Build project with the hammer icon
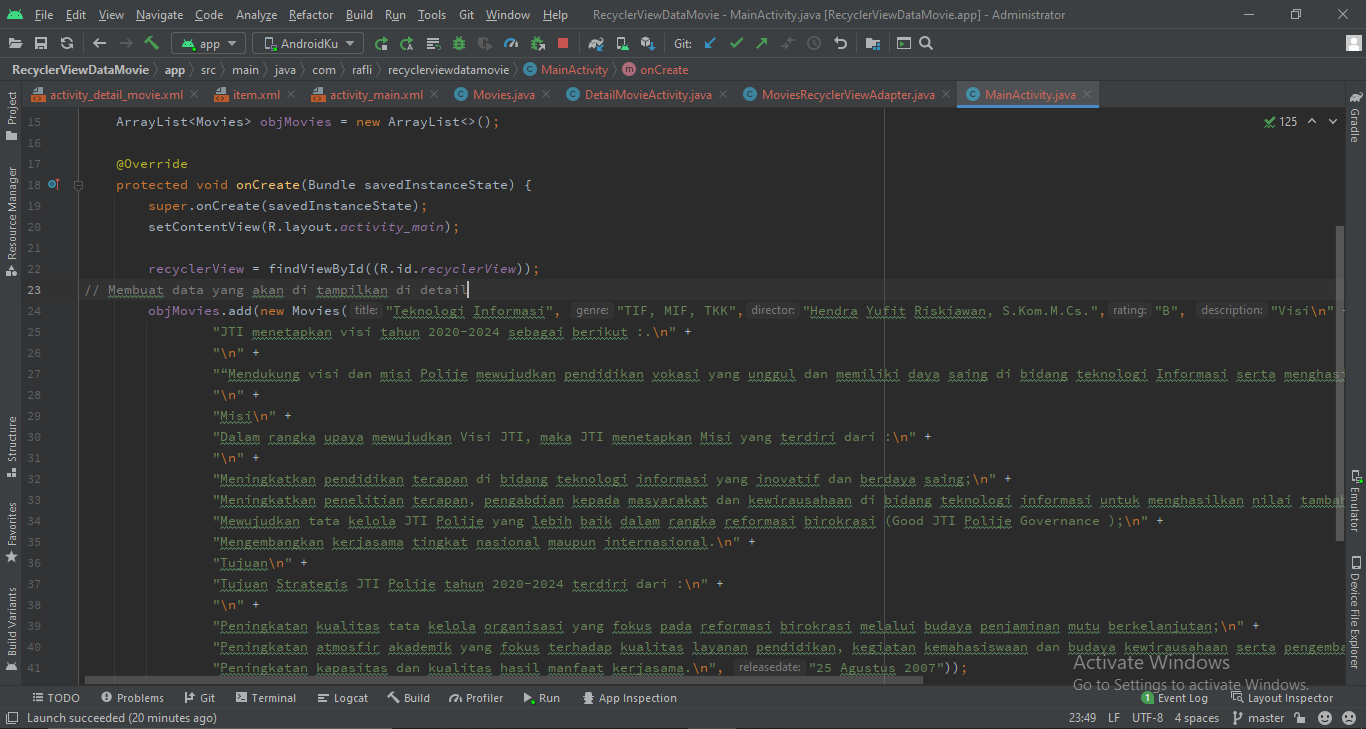This screenshot has height=729, width=1366. tap(152, 43)
